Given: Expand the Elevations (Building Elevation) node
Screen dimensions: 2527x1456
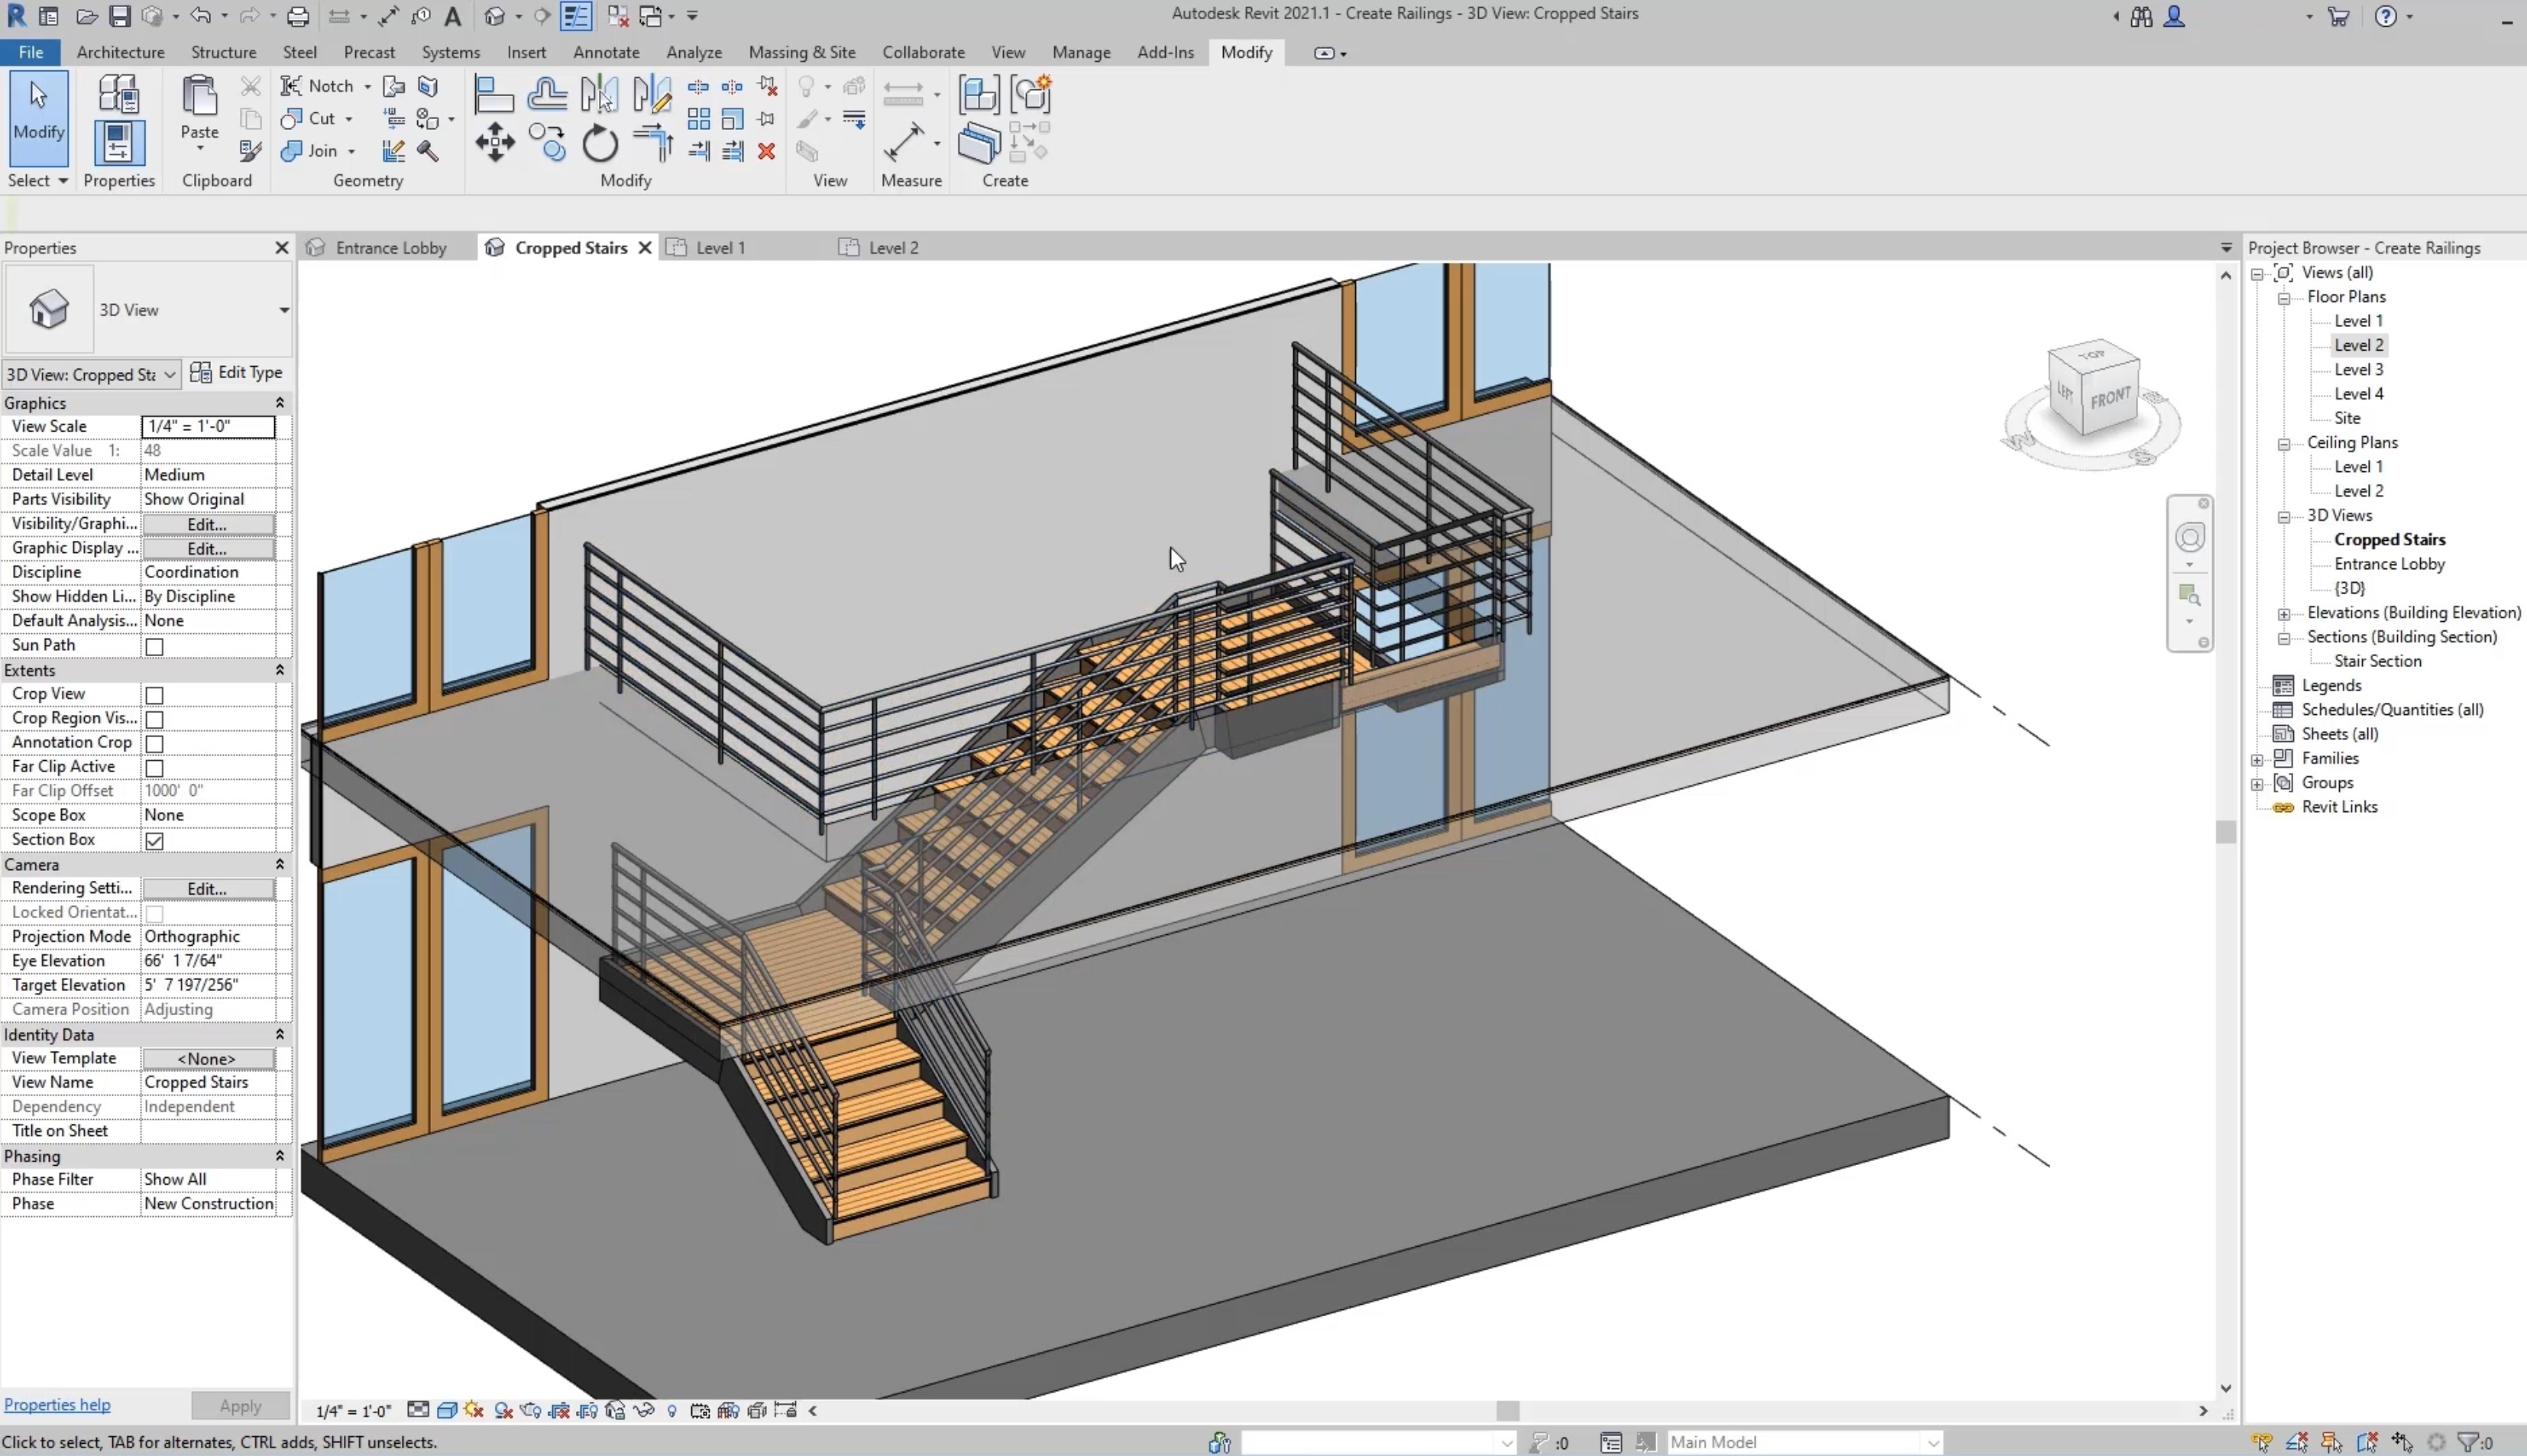Looking at the screenshot, I should click(x=2284, y=614).
